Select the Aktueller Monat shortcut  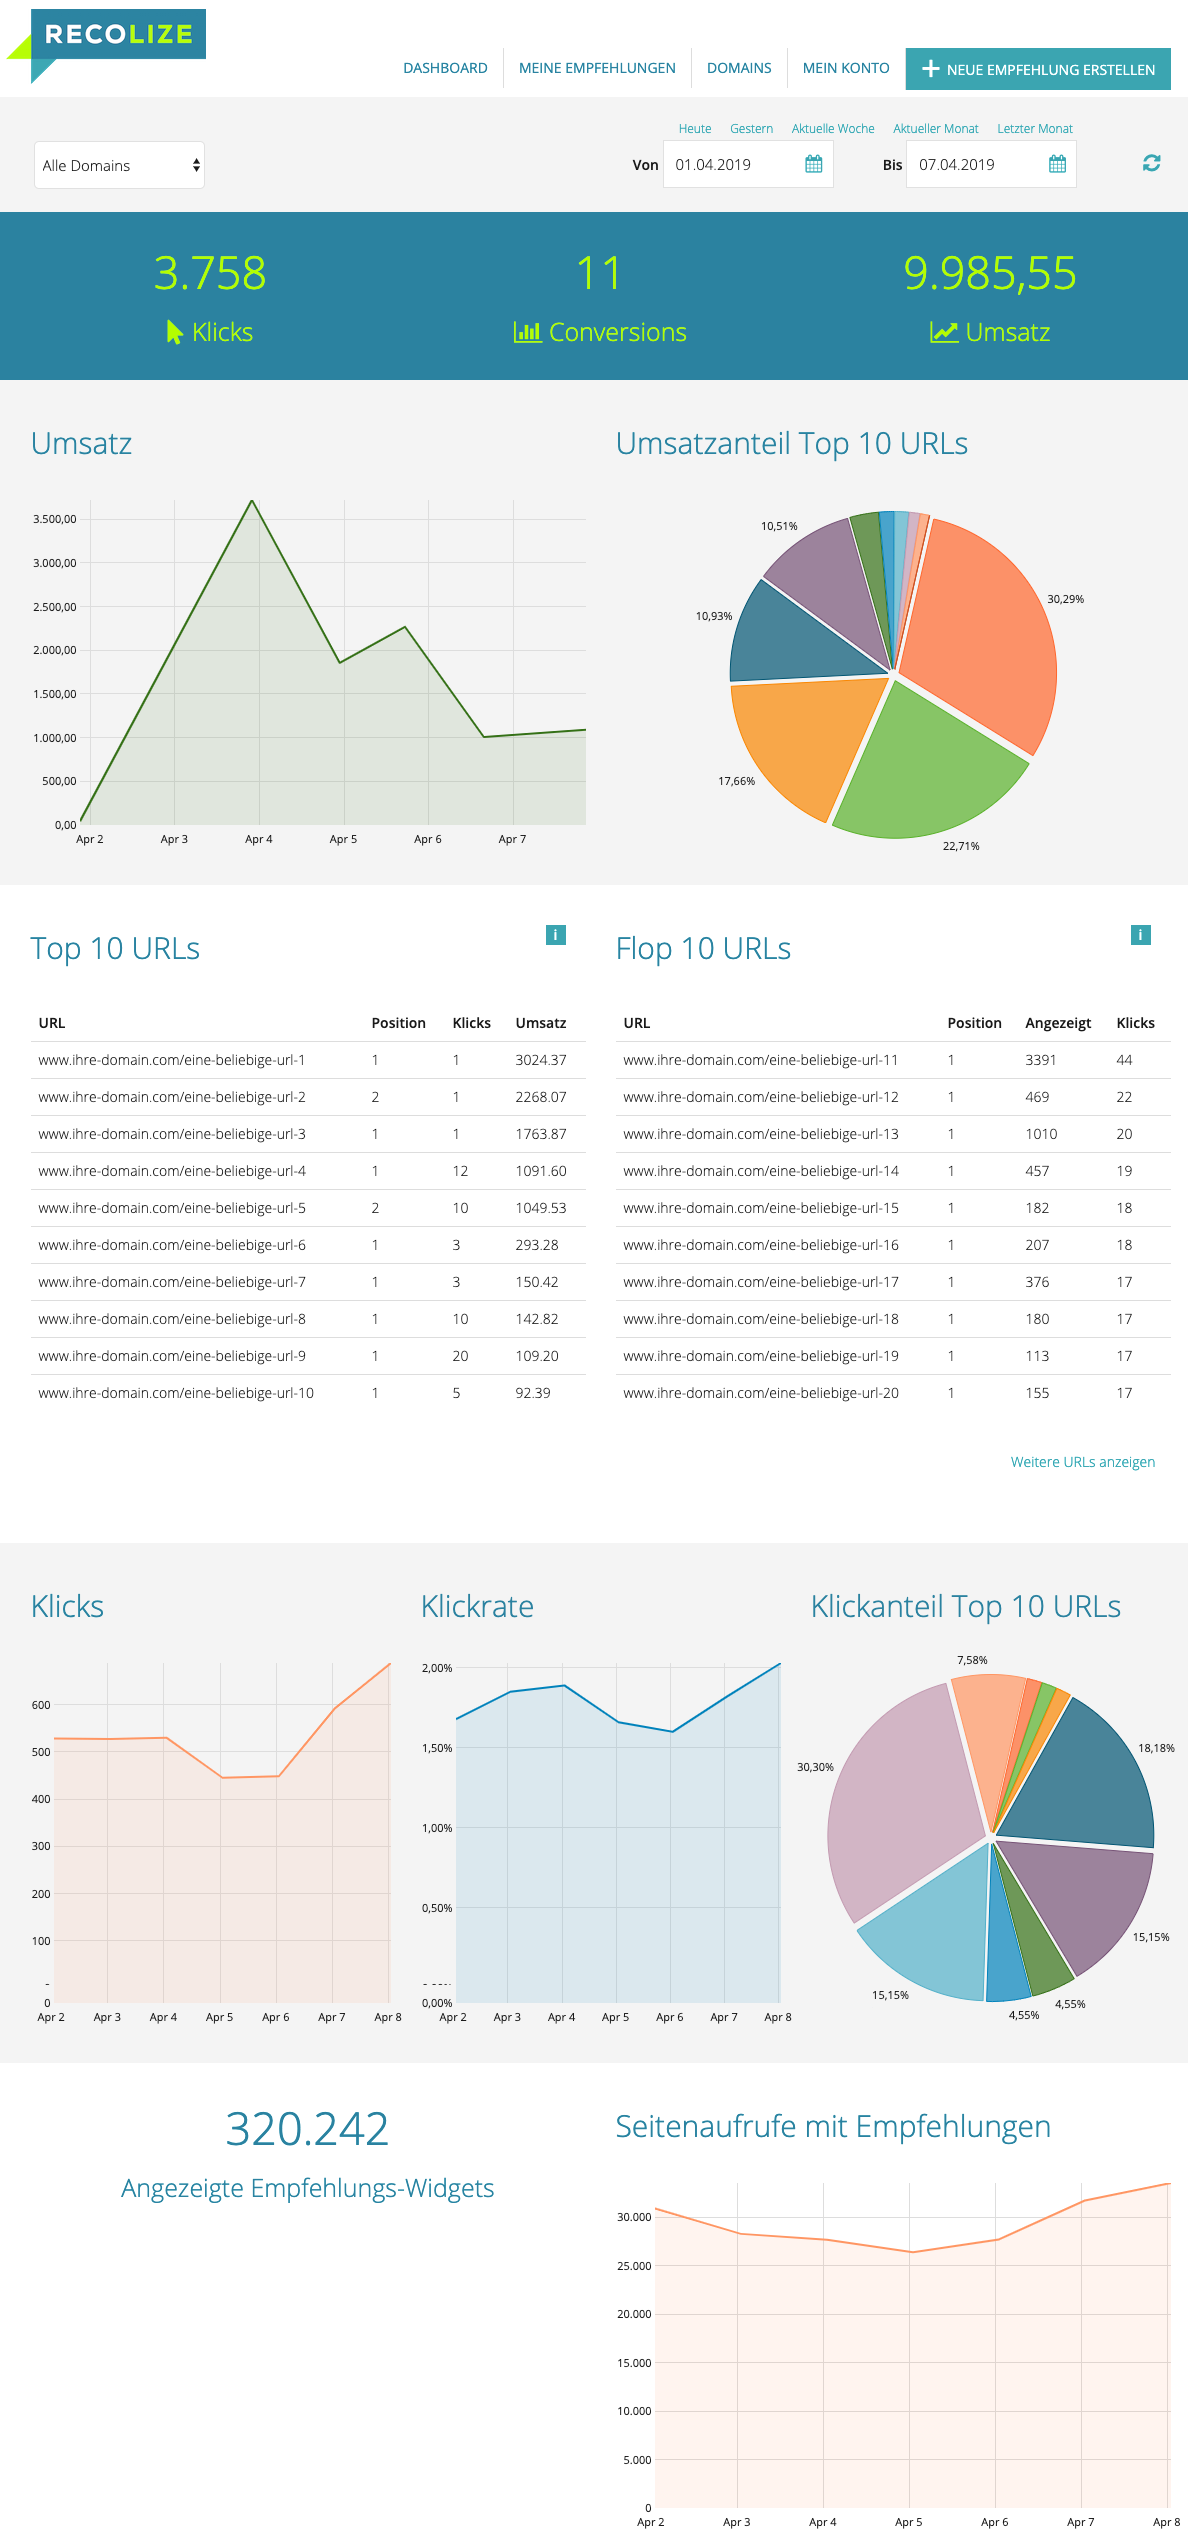936,129
